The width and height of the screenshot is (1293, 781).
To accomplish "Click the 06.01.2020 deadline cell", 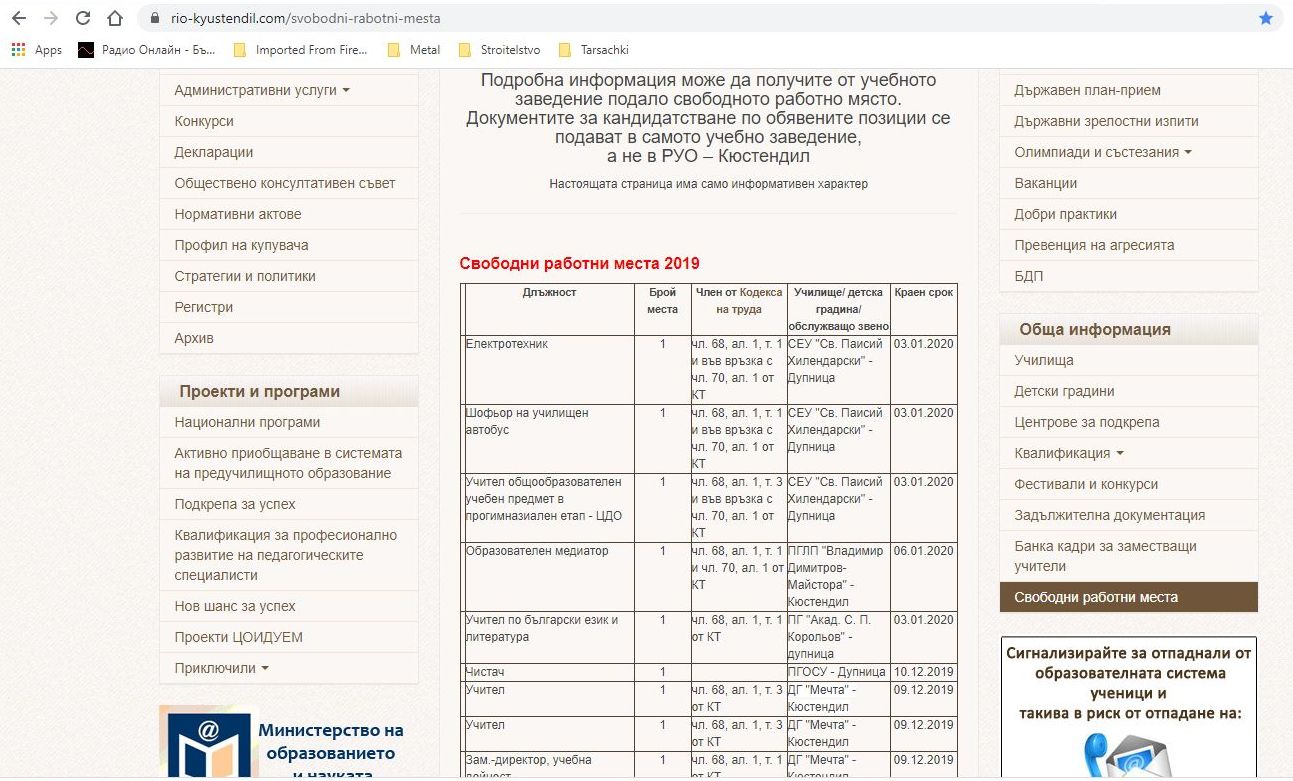I will click(x=924, y=577).
